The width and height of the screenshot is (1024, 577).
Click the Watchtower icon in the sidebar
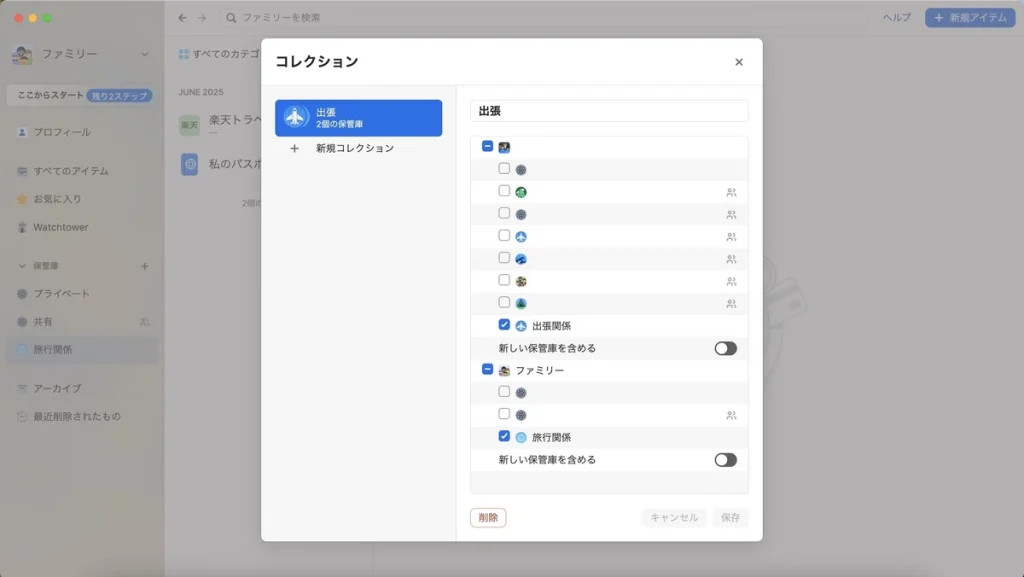(22, 228)
